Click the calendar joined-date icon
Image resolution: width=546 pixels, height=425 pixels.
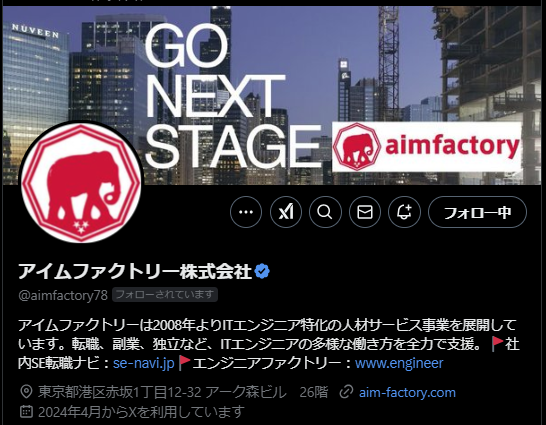point(26,411)
